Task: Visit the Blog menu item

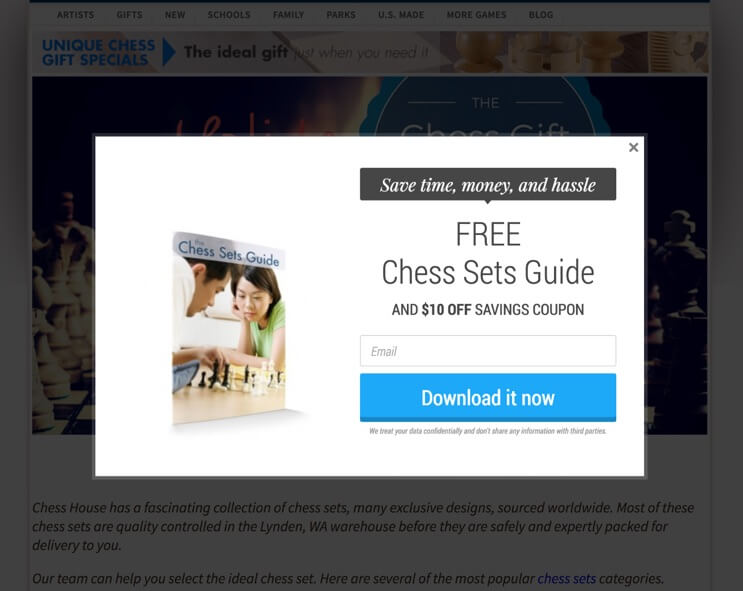Action: pyautogui.click(x=541, y=15)
